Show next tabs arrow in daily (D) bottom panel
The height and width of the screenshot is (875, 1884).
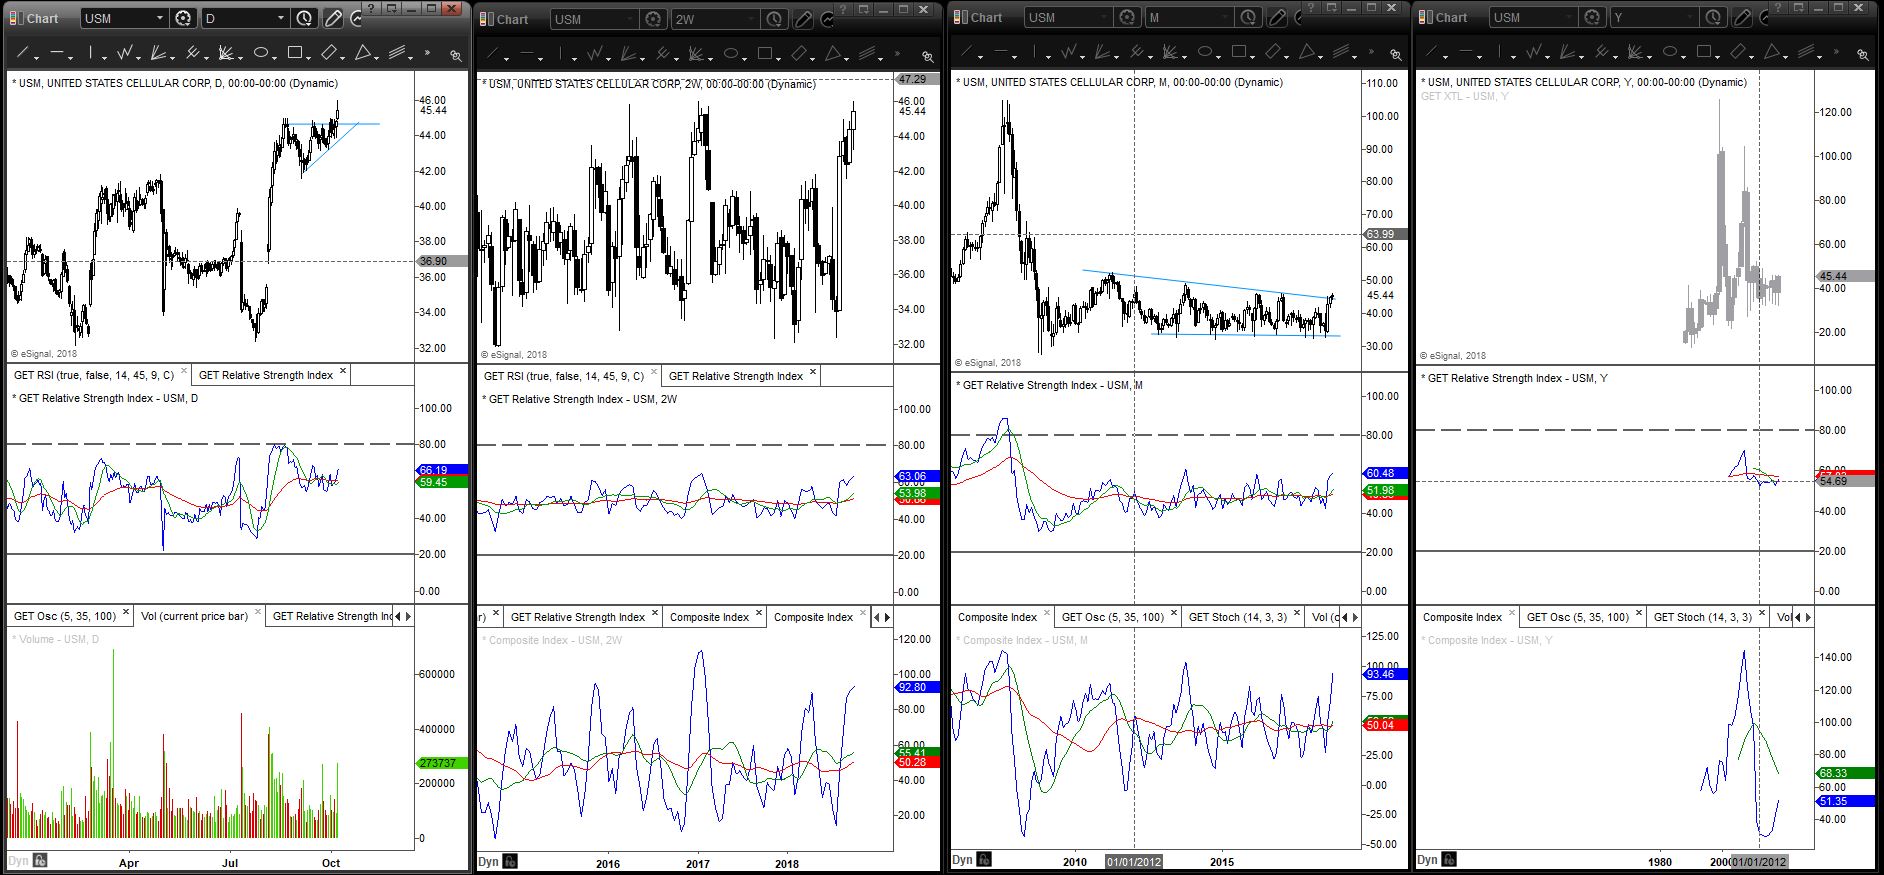[408, 616]
